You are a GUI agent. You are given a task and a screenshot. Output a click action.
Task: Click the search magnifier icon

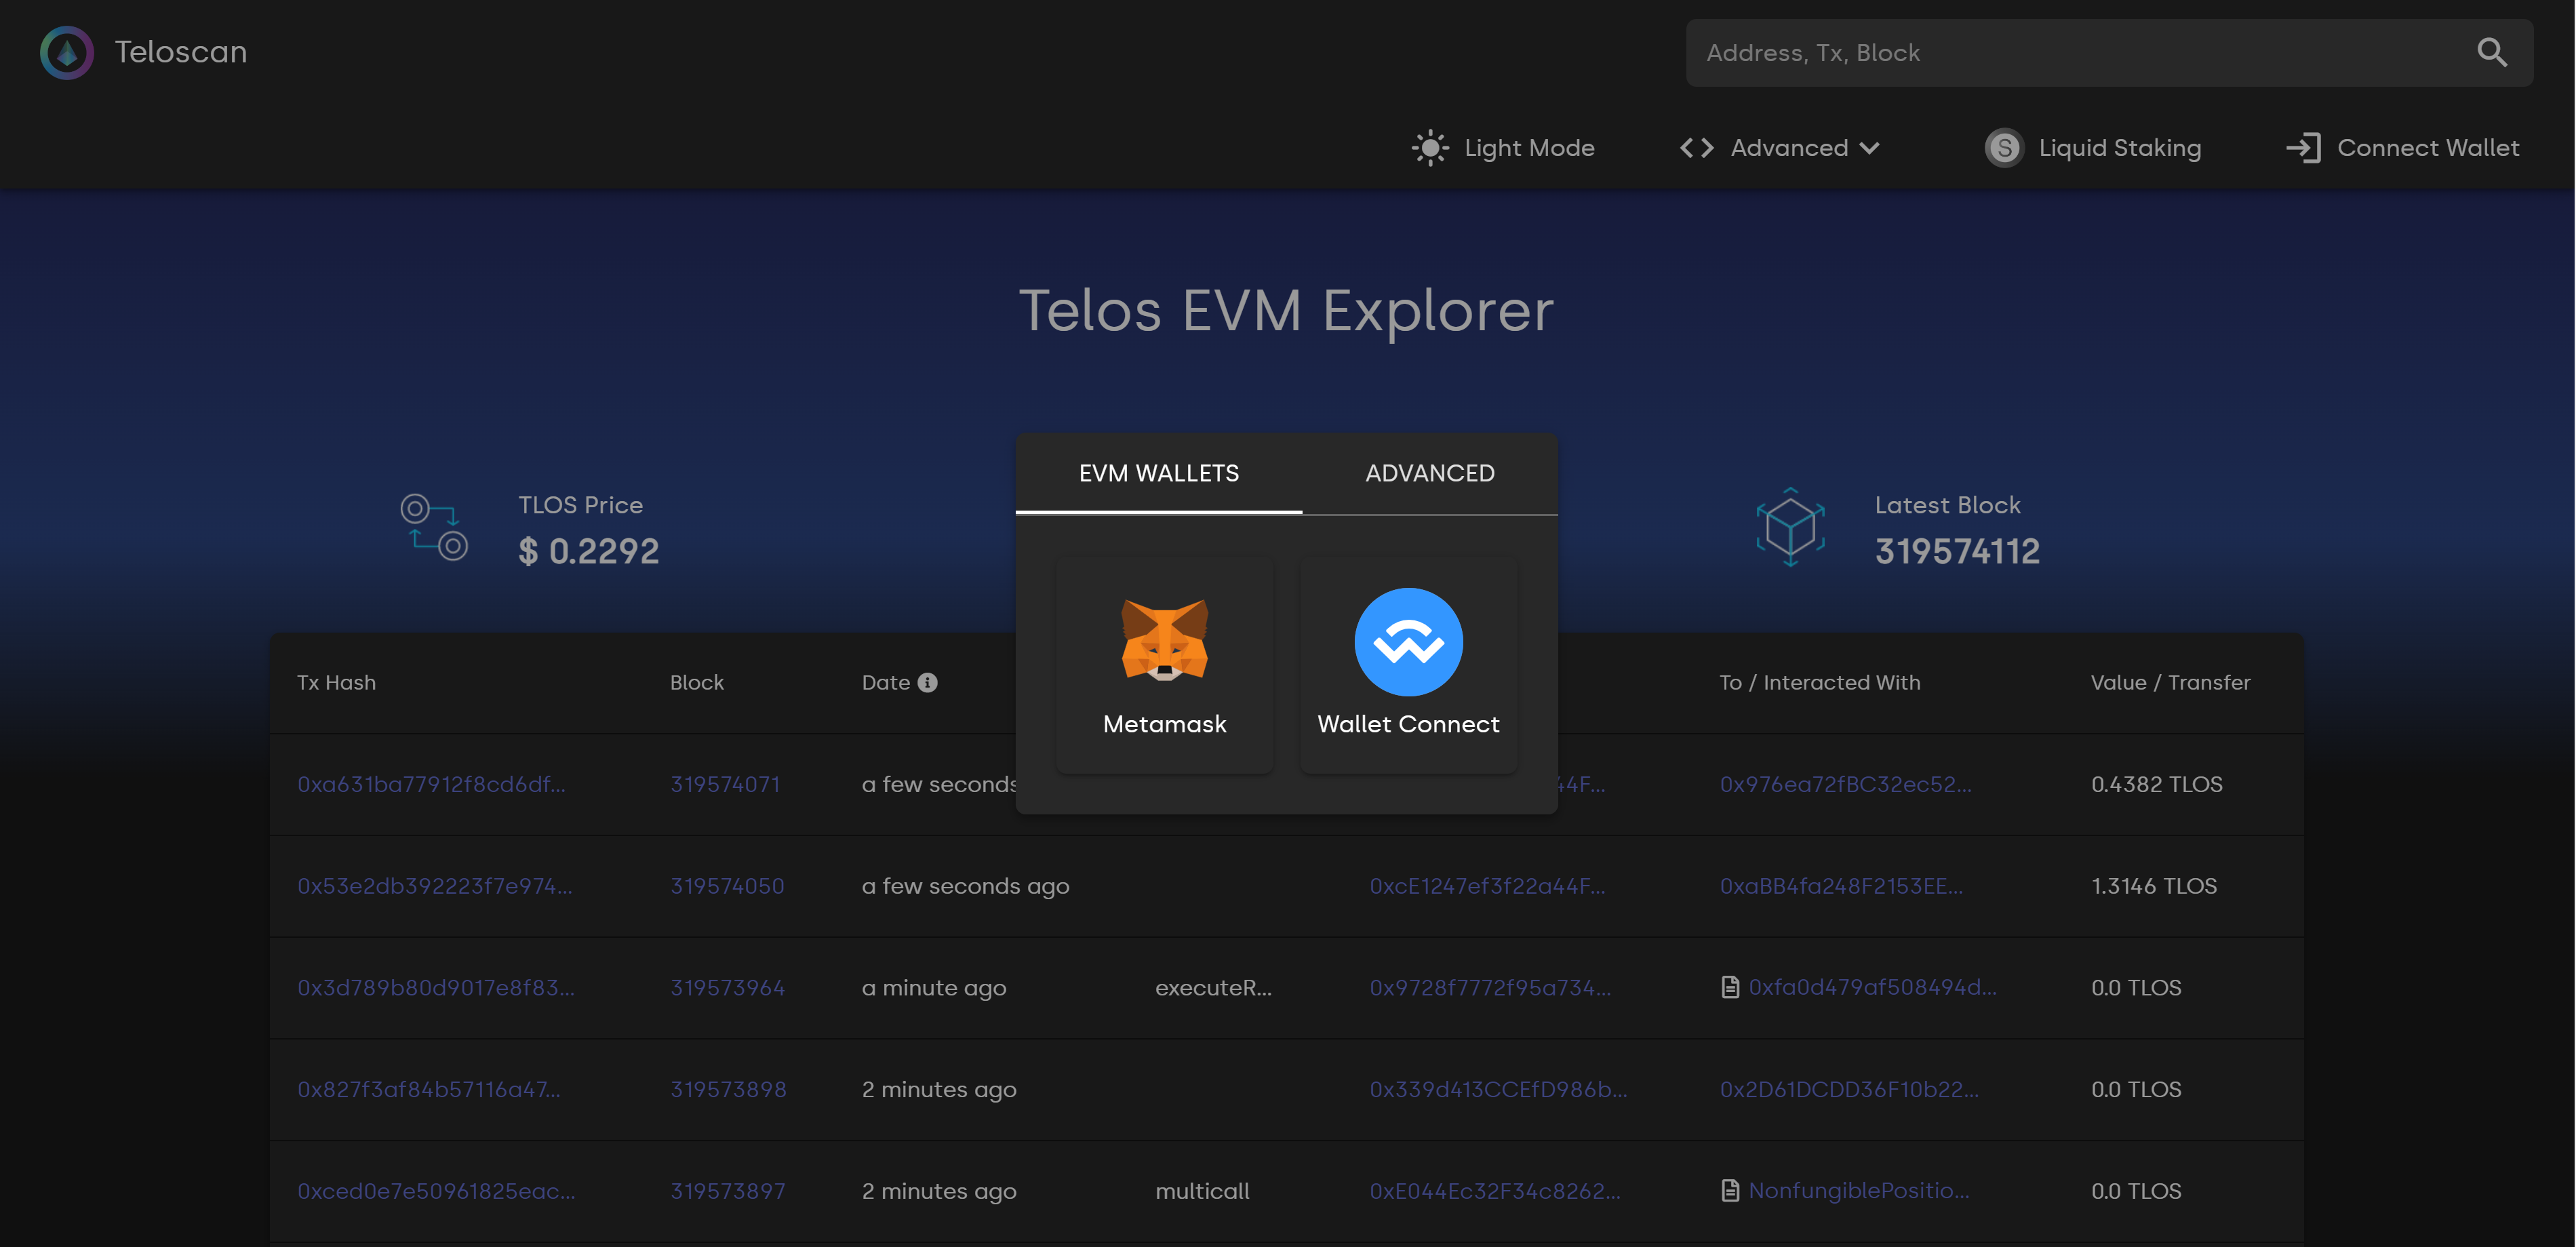[2492, 51]
